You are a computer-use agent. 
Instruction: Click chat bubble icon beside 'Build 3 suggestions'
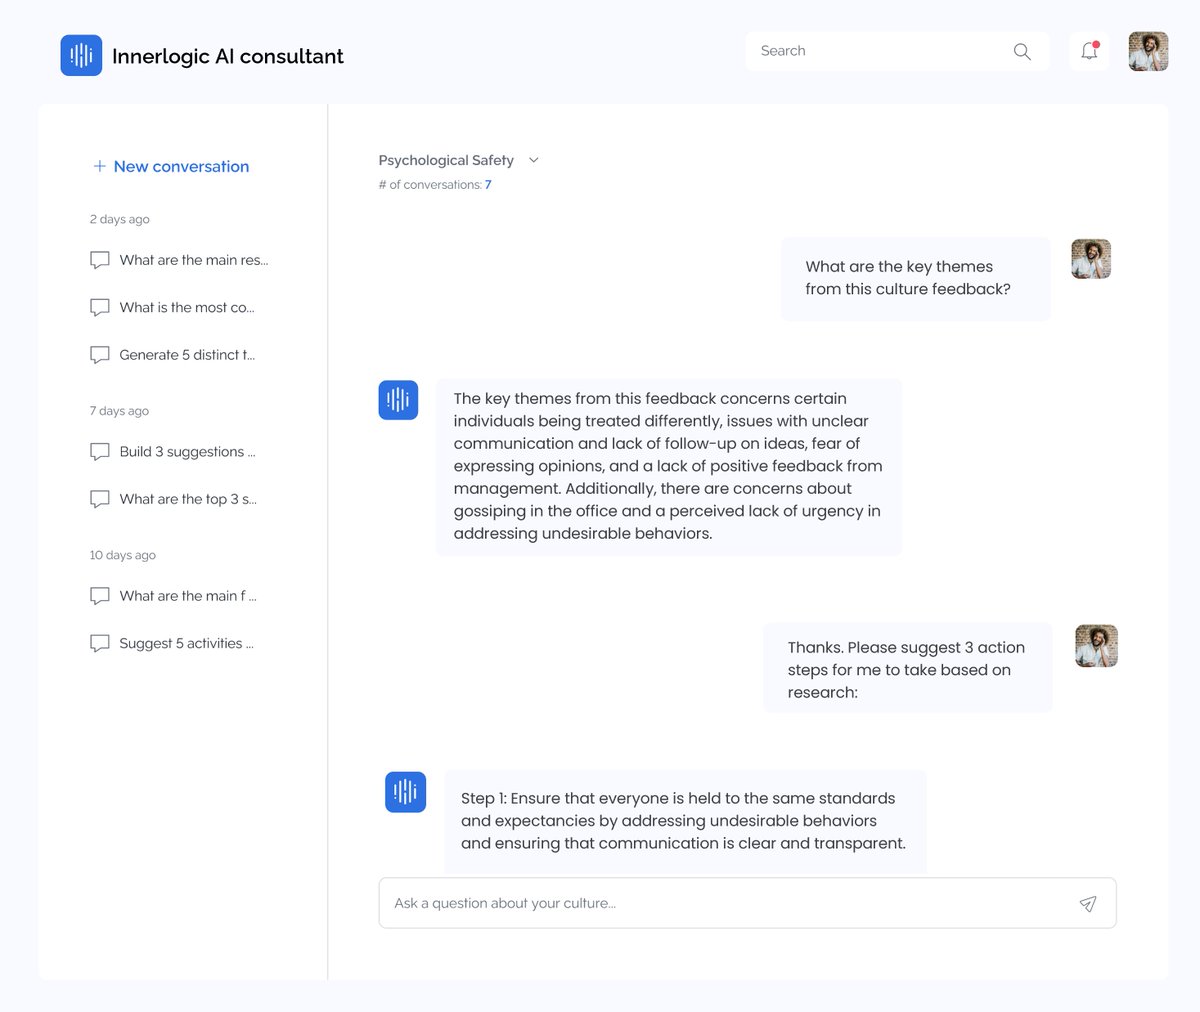pos(100,452)
